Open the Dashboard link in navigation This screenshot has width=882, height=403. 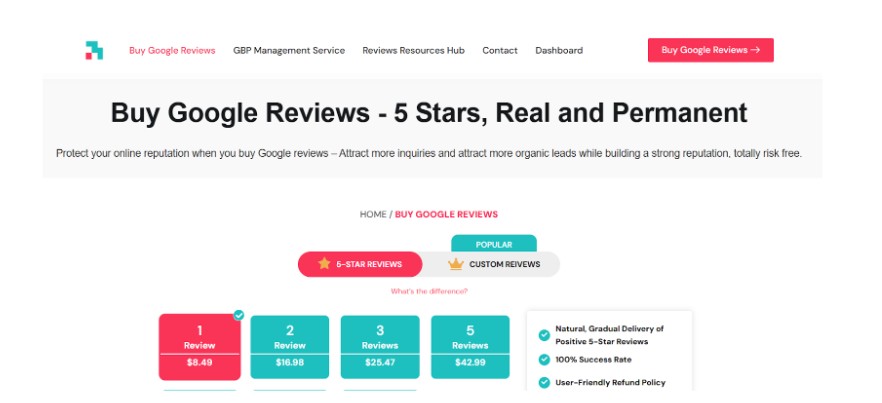coord(559,50)
